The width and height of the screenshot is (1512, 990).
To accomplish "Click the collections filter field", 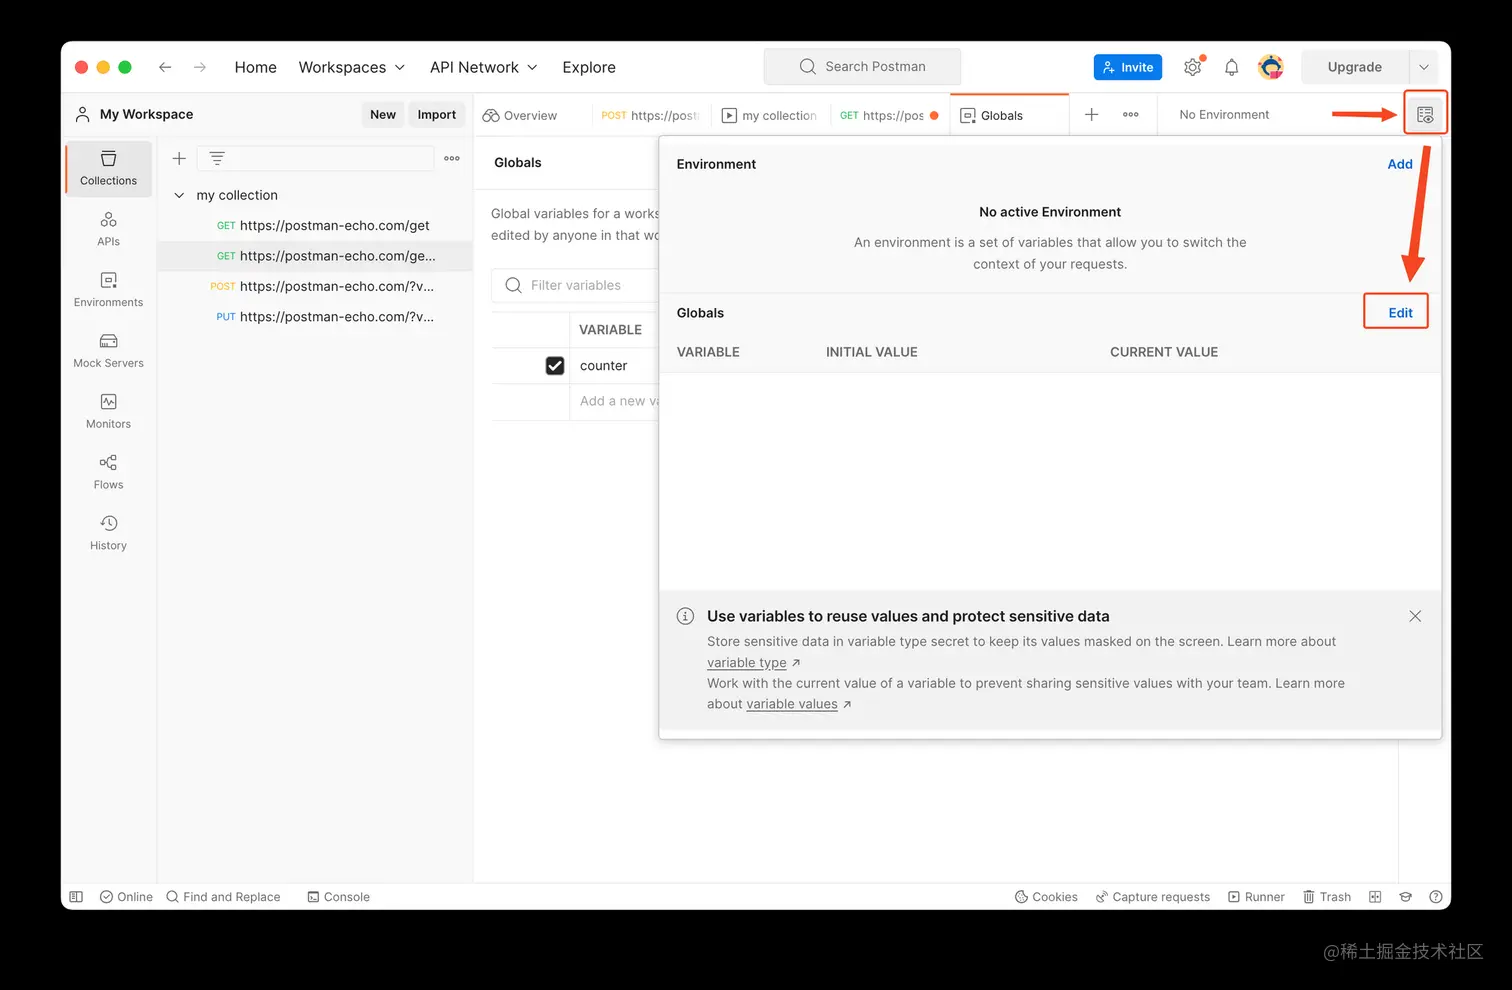I will [315, 158].
